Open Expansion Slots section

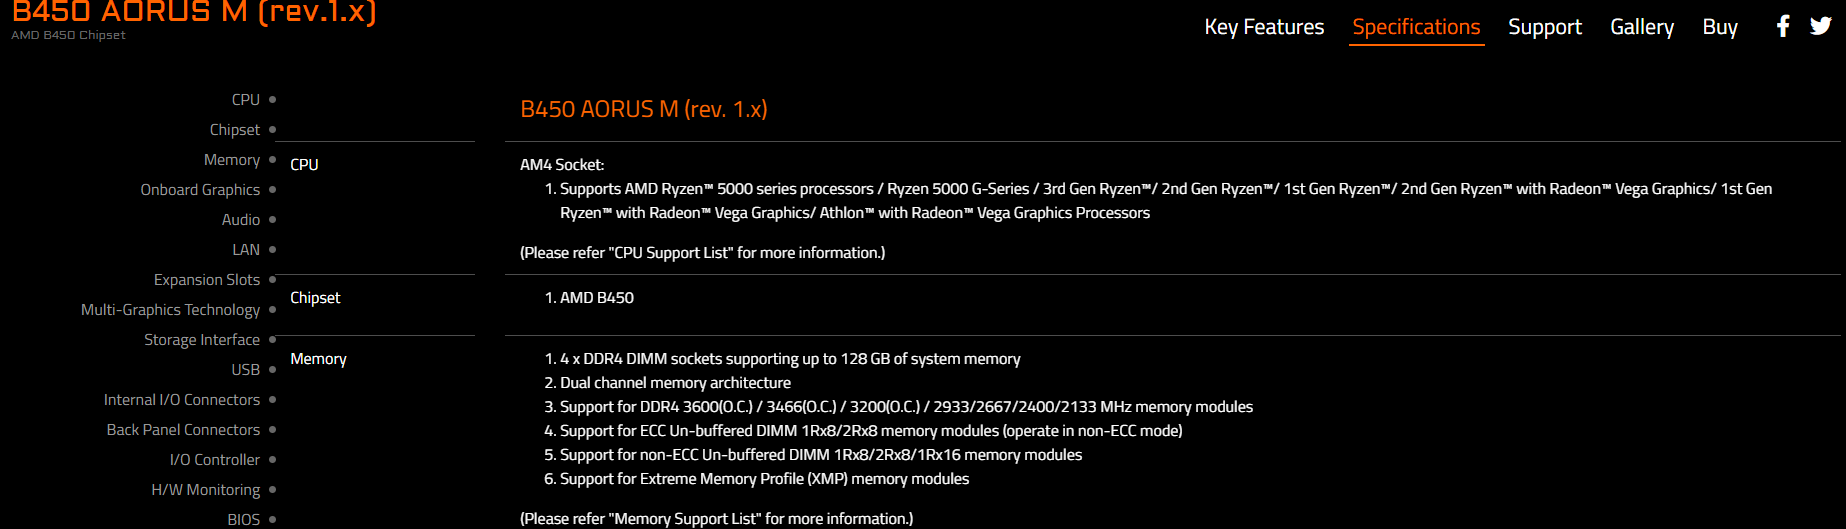[207, 280]
